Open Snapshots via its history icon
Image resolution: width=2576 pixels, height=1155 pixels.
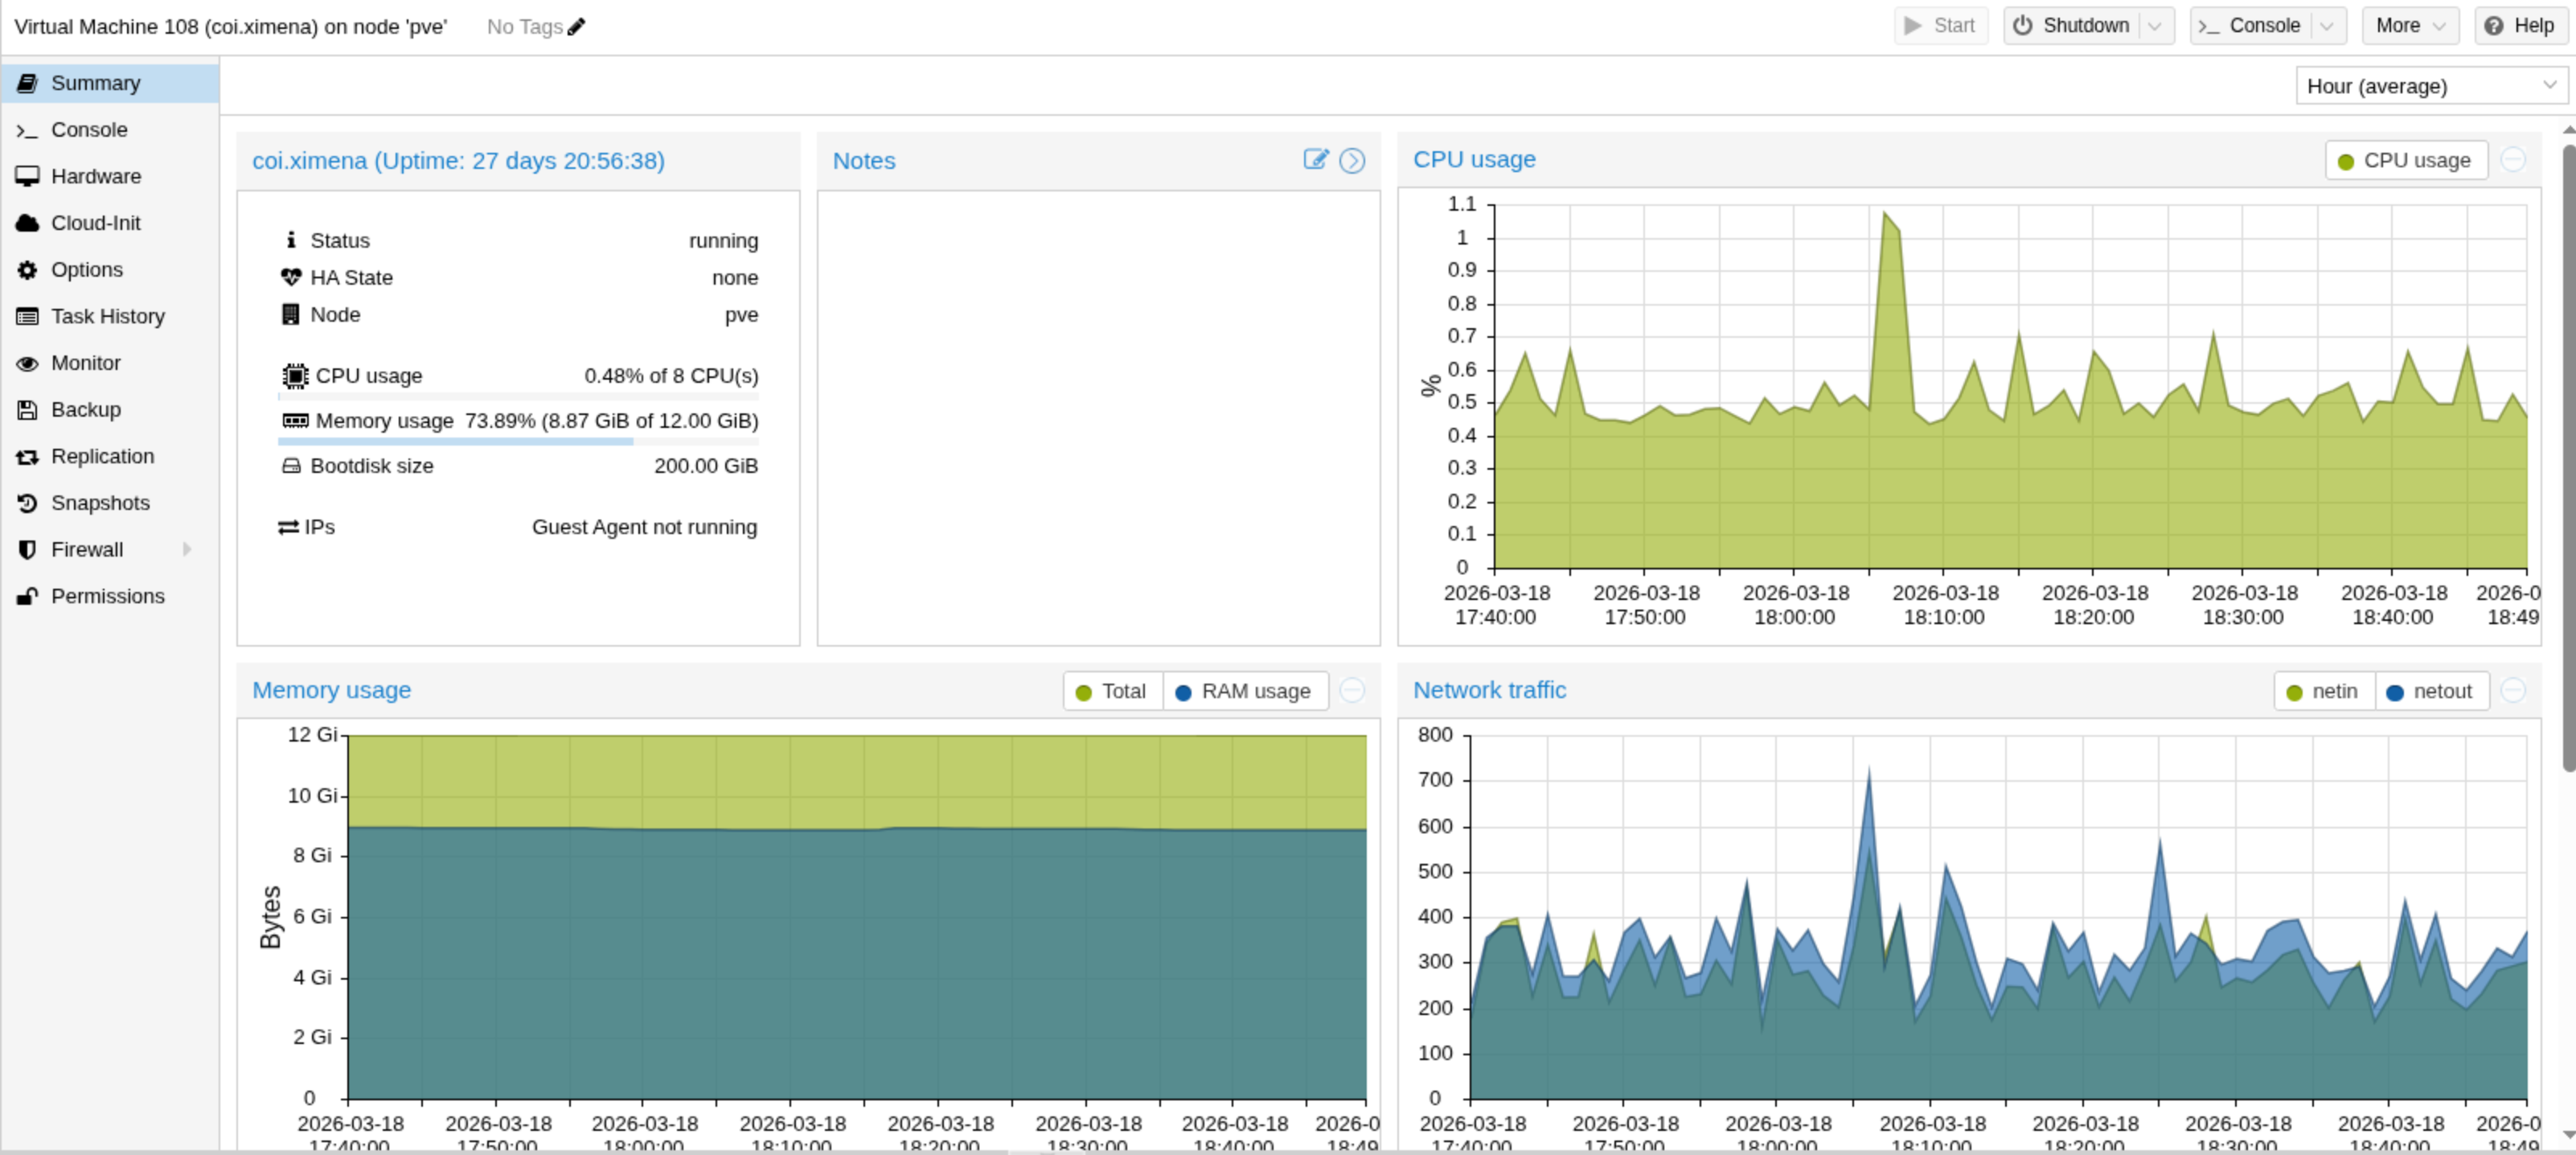pyautogui.click(x=27, y=503)
